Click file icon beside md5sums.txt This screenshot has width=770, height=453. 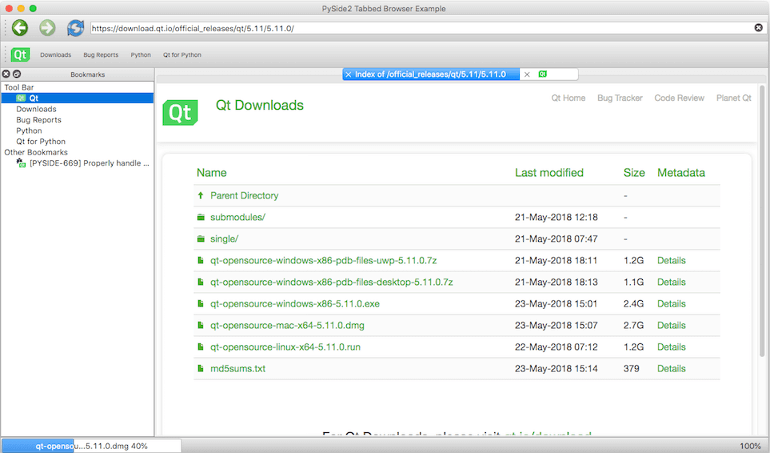point(200,368)
